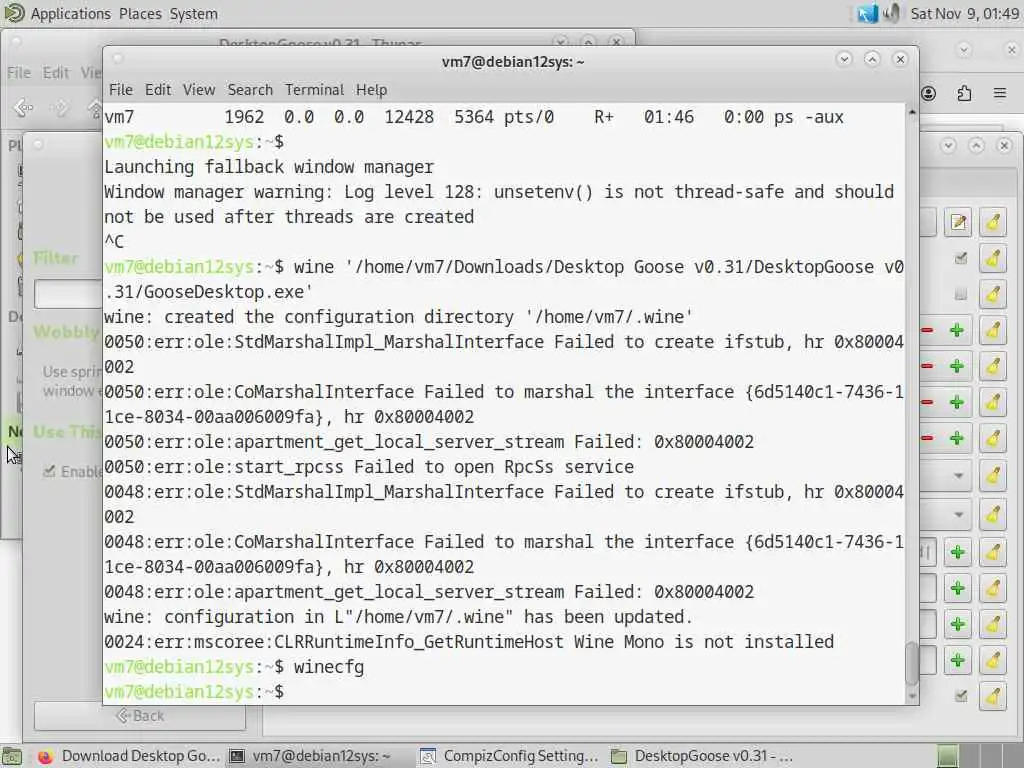The image size is (1024, 768).
Task: Open the Places menu in top panel
Action: [x=140, y=14]
